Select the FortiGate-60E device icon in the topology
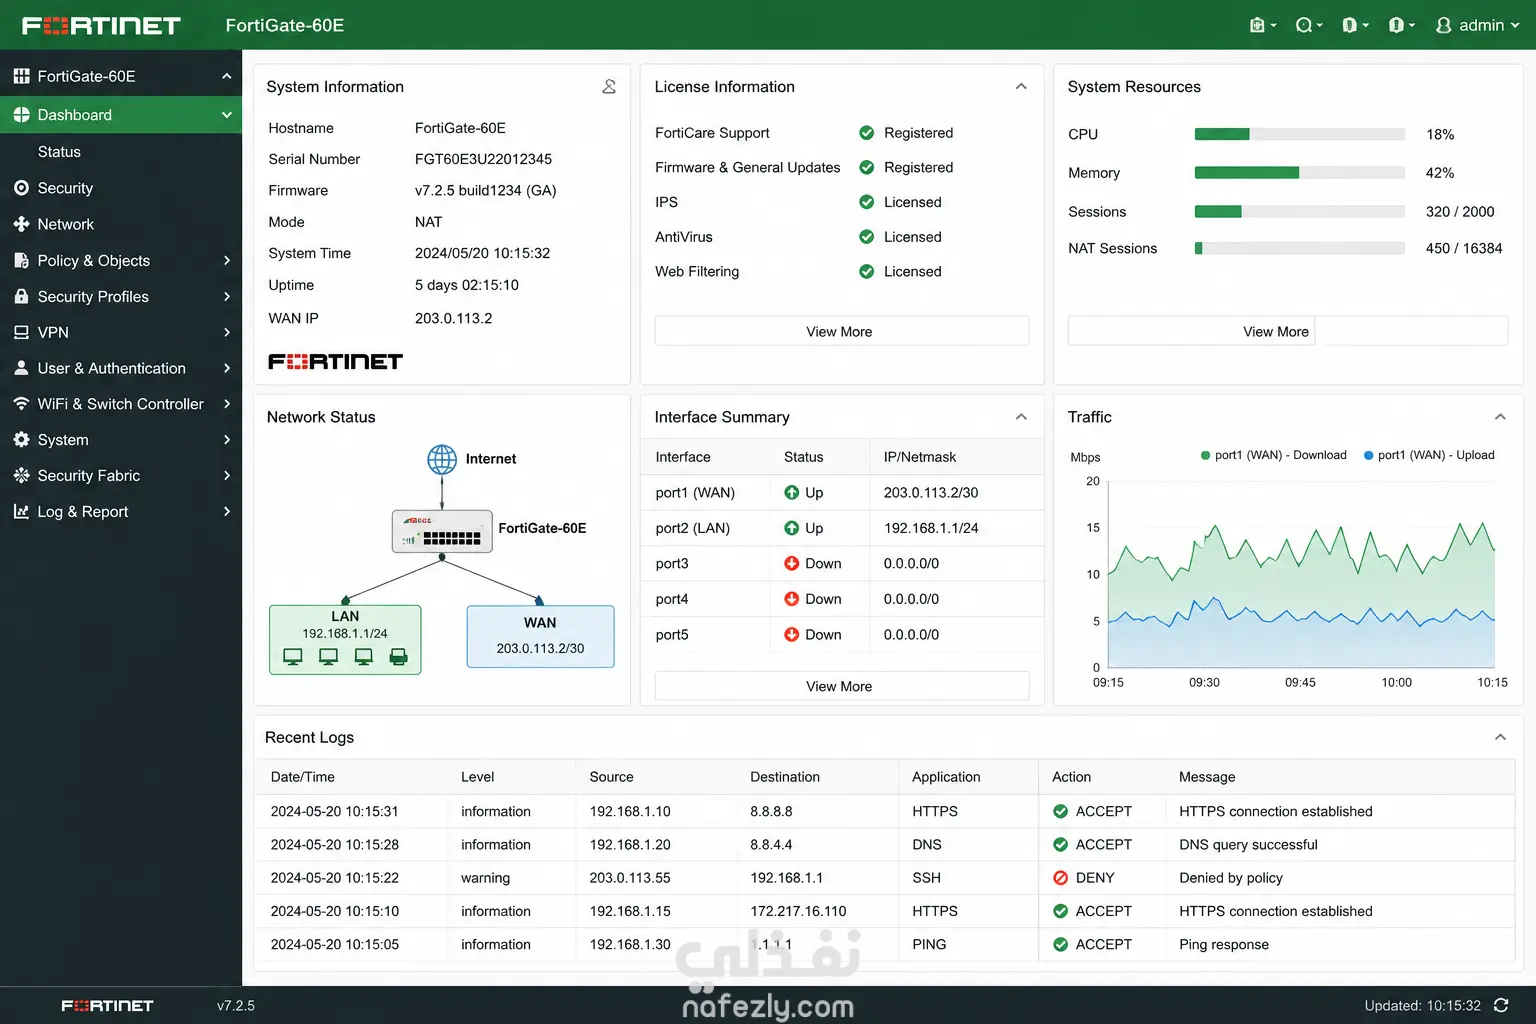This screenshot has height=1024, width=1536. click(x=442, y=531)
